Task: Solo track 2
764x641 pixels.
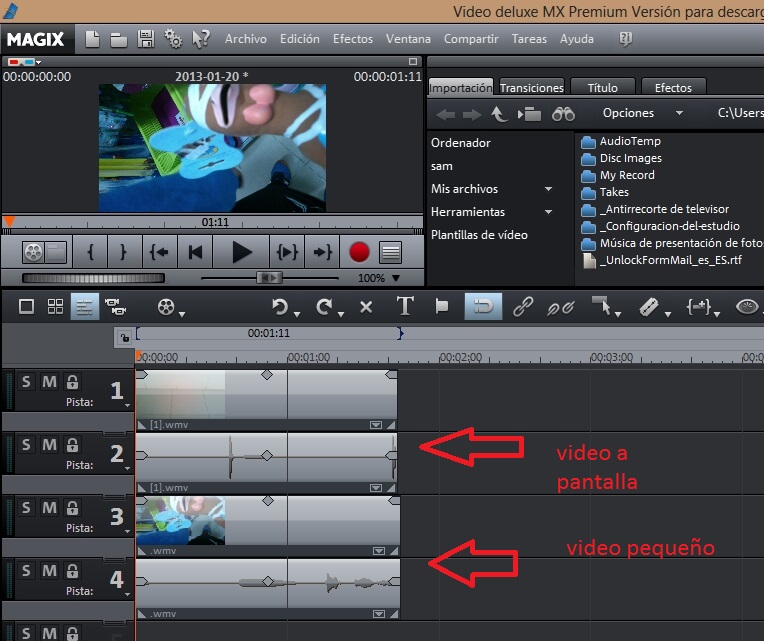Action: [26, 444]
